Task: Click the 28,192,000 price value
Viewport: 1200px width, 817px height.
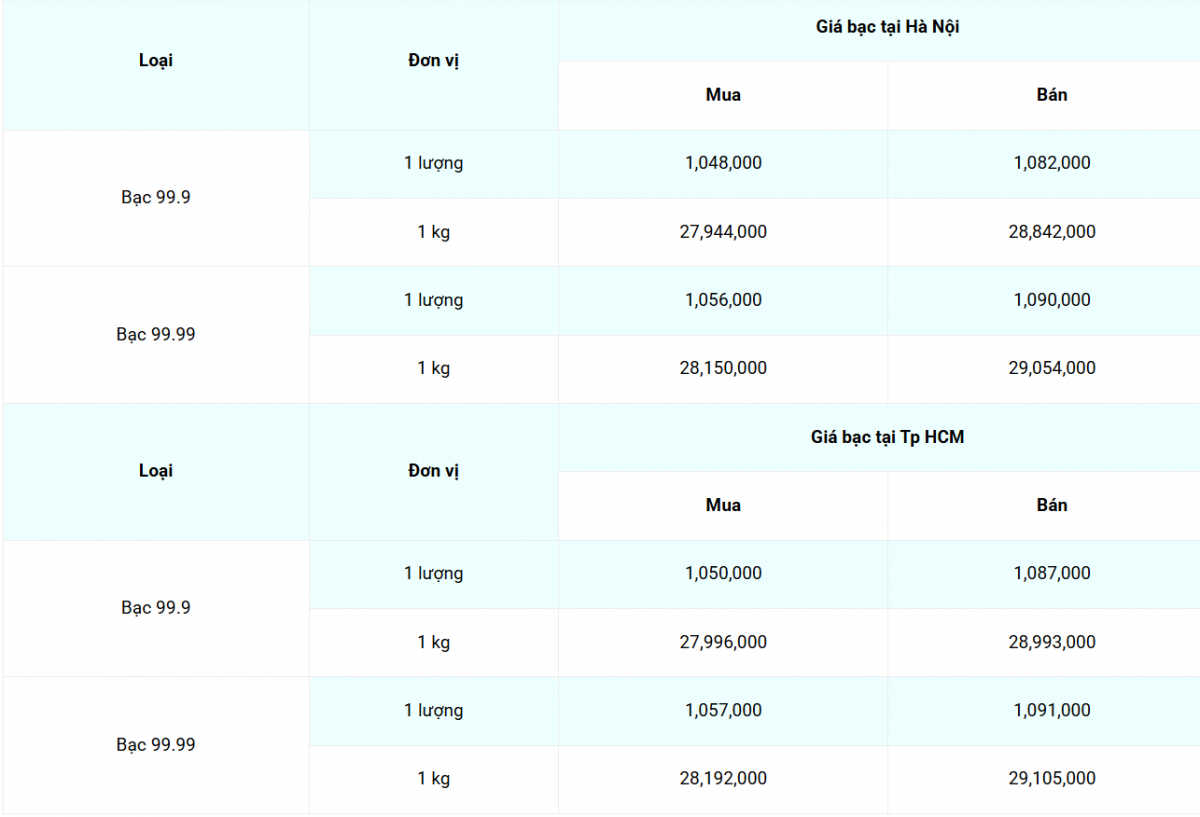Action: [x=723, y=778]
